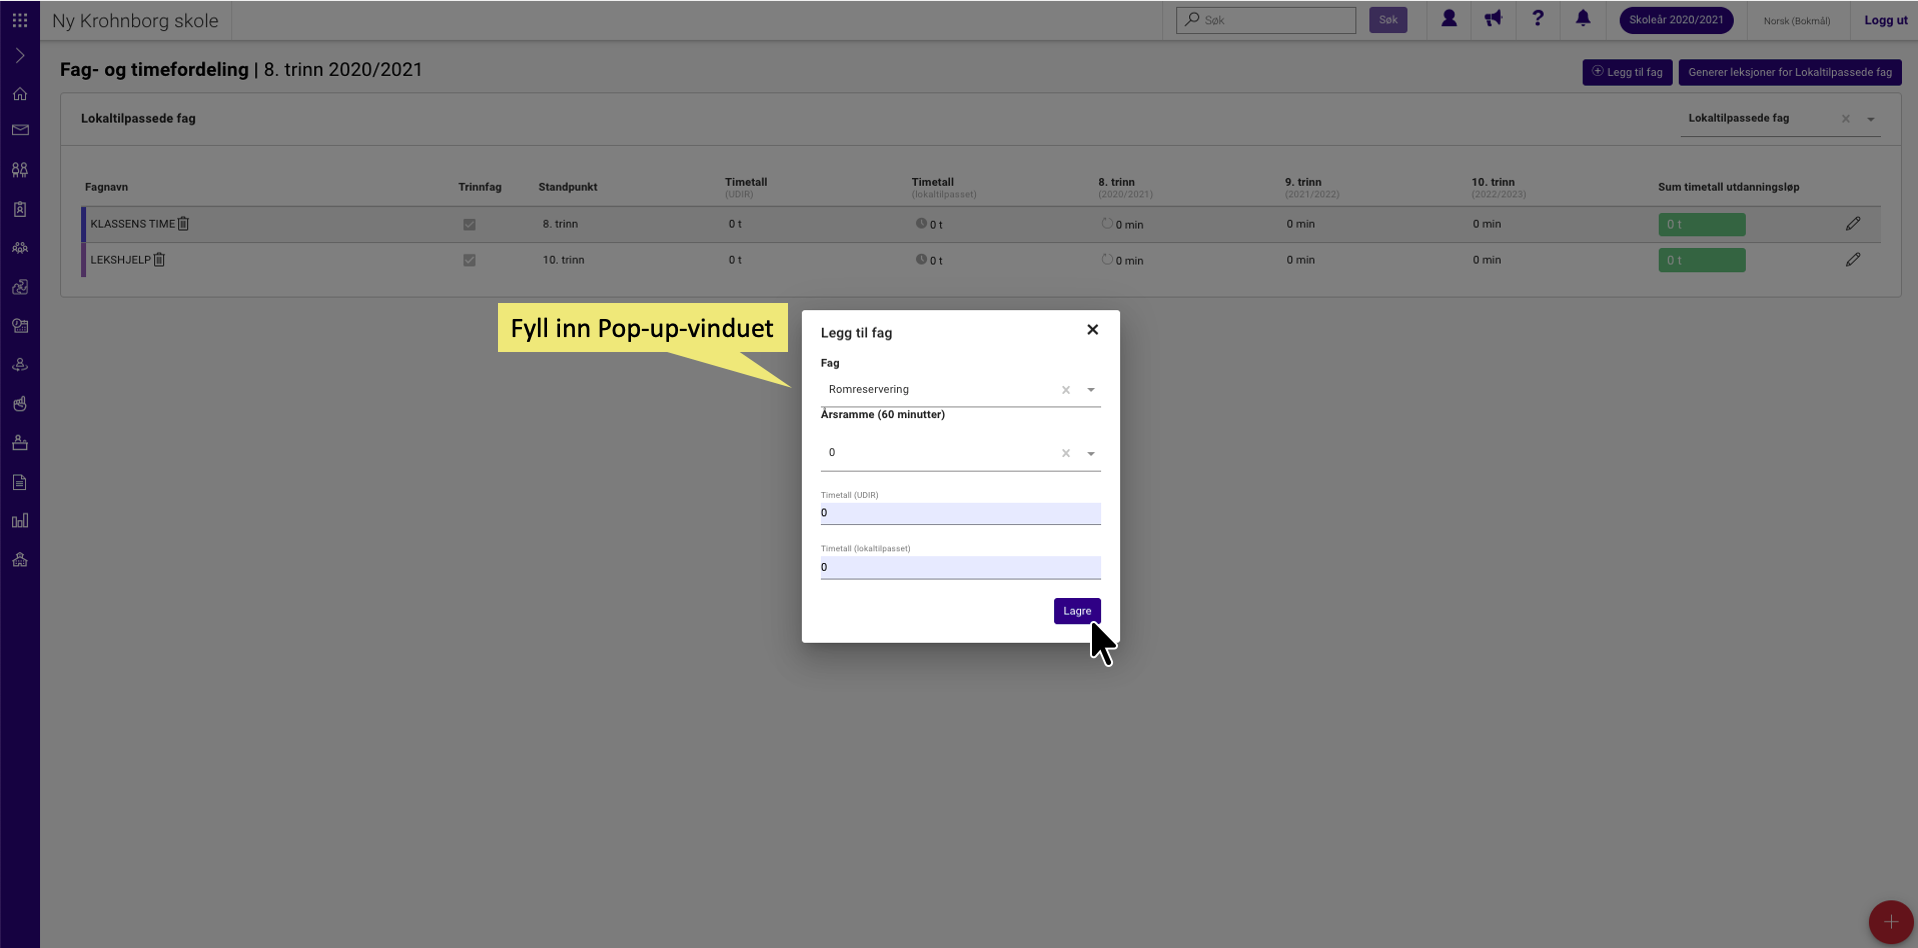Close the Legg til fag dialog
Viewport: 1918px width, 948px height.
[1093, 330]
